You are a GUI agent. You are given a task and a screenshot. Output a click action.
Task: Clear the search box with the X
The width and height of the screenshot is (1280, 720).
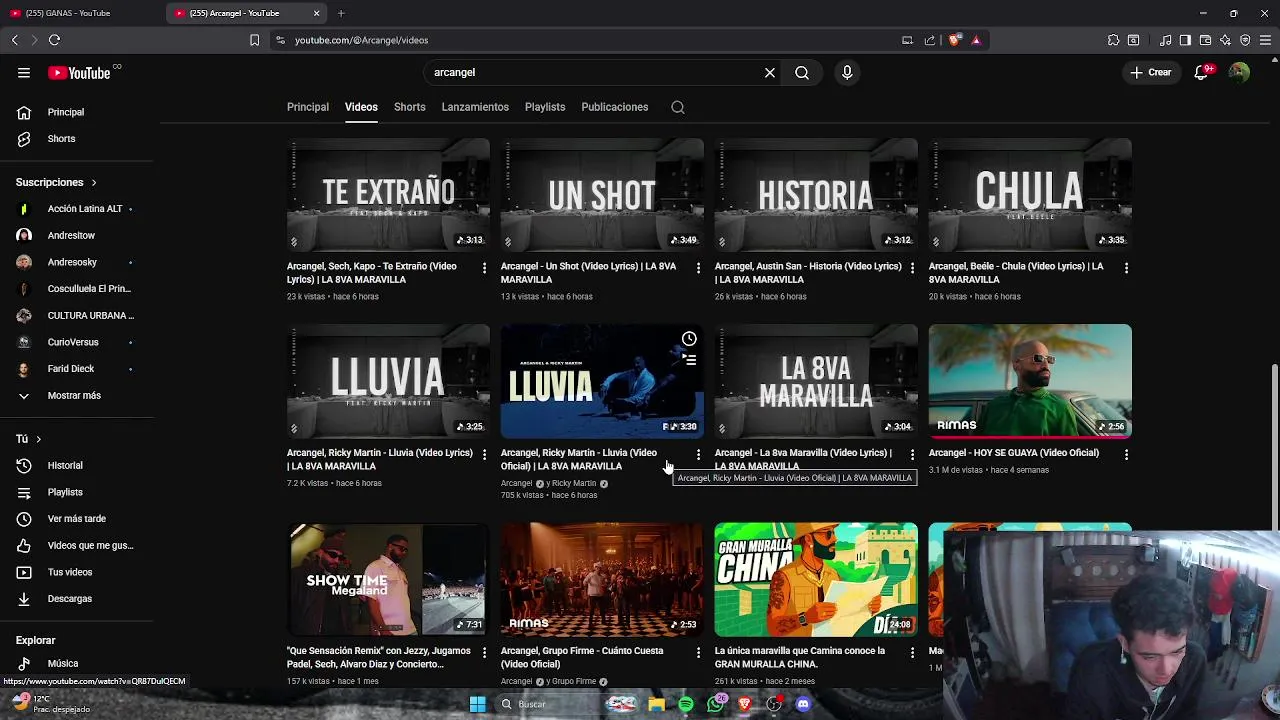tap(770, 72)
